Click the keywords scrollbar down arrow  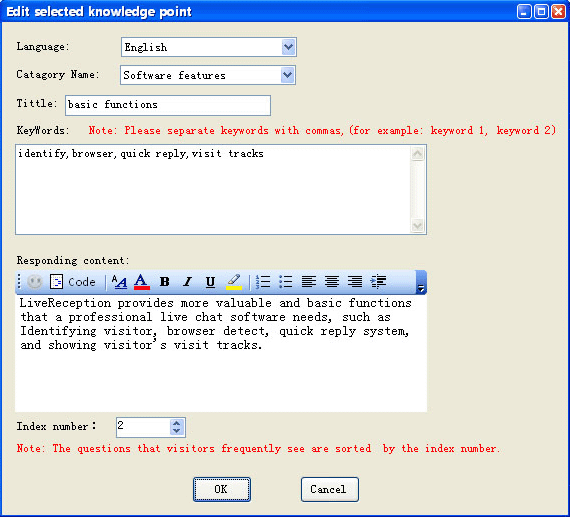(418, 226)
